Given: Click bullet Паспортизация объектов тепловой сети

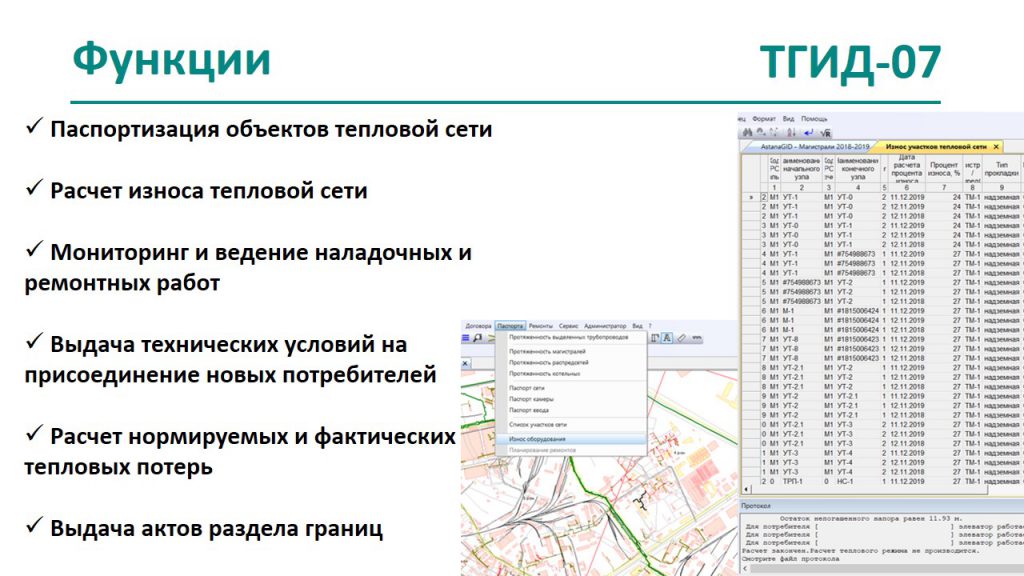Looking at the screenshot, I should tap(271, 129).
